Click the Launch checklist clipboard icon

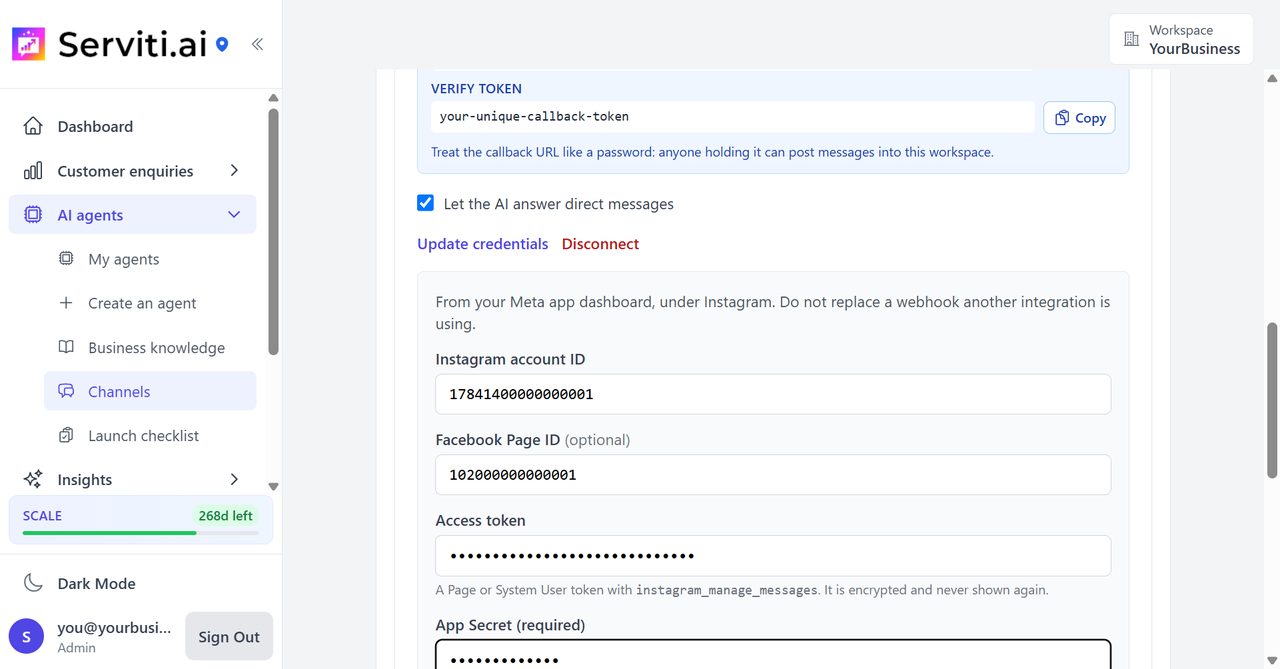tap(66, 435)
